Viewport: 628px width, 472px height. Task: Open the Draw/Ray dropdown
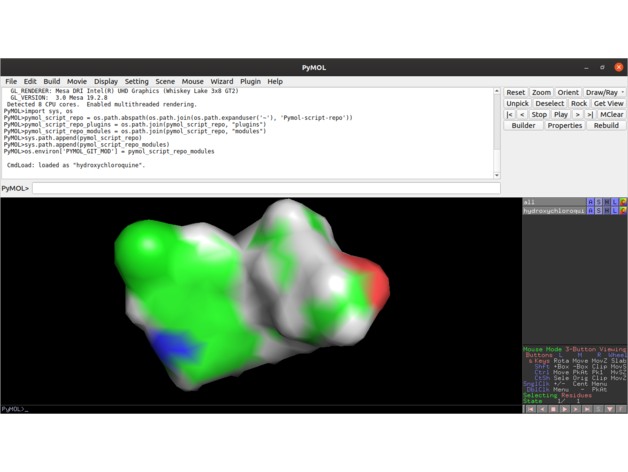coord(604,93)
